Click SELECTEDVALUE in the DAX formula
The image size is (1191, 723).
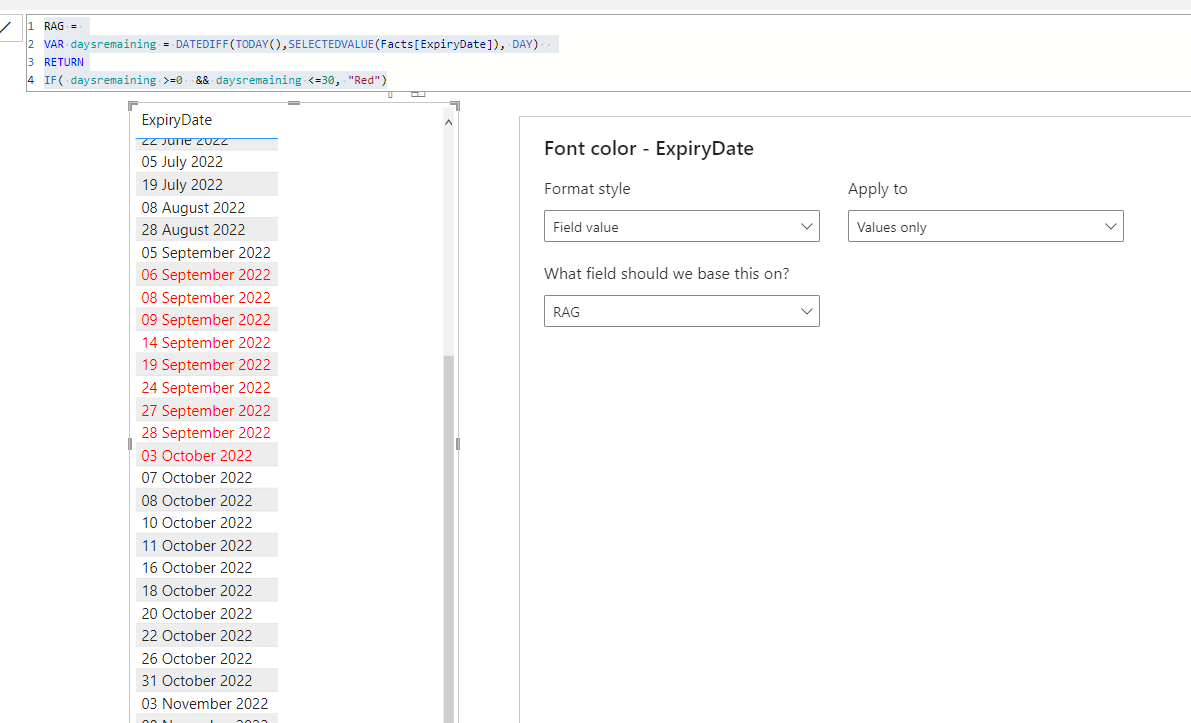(331, 44)
